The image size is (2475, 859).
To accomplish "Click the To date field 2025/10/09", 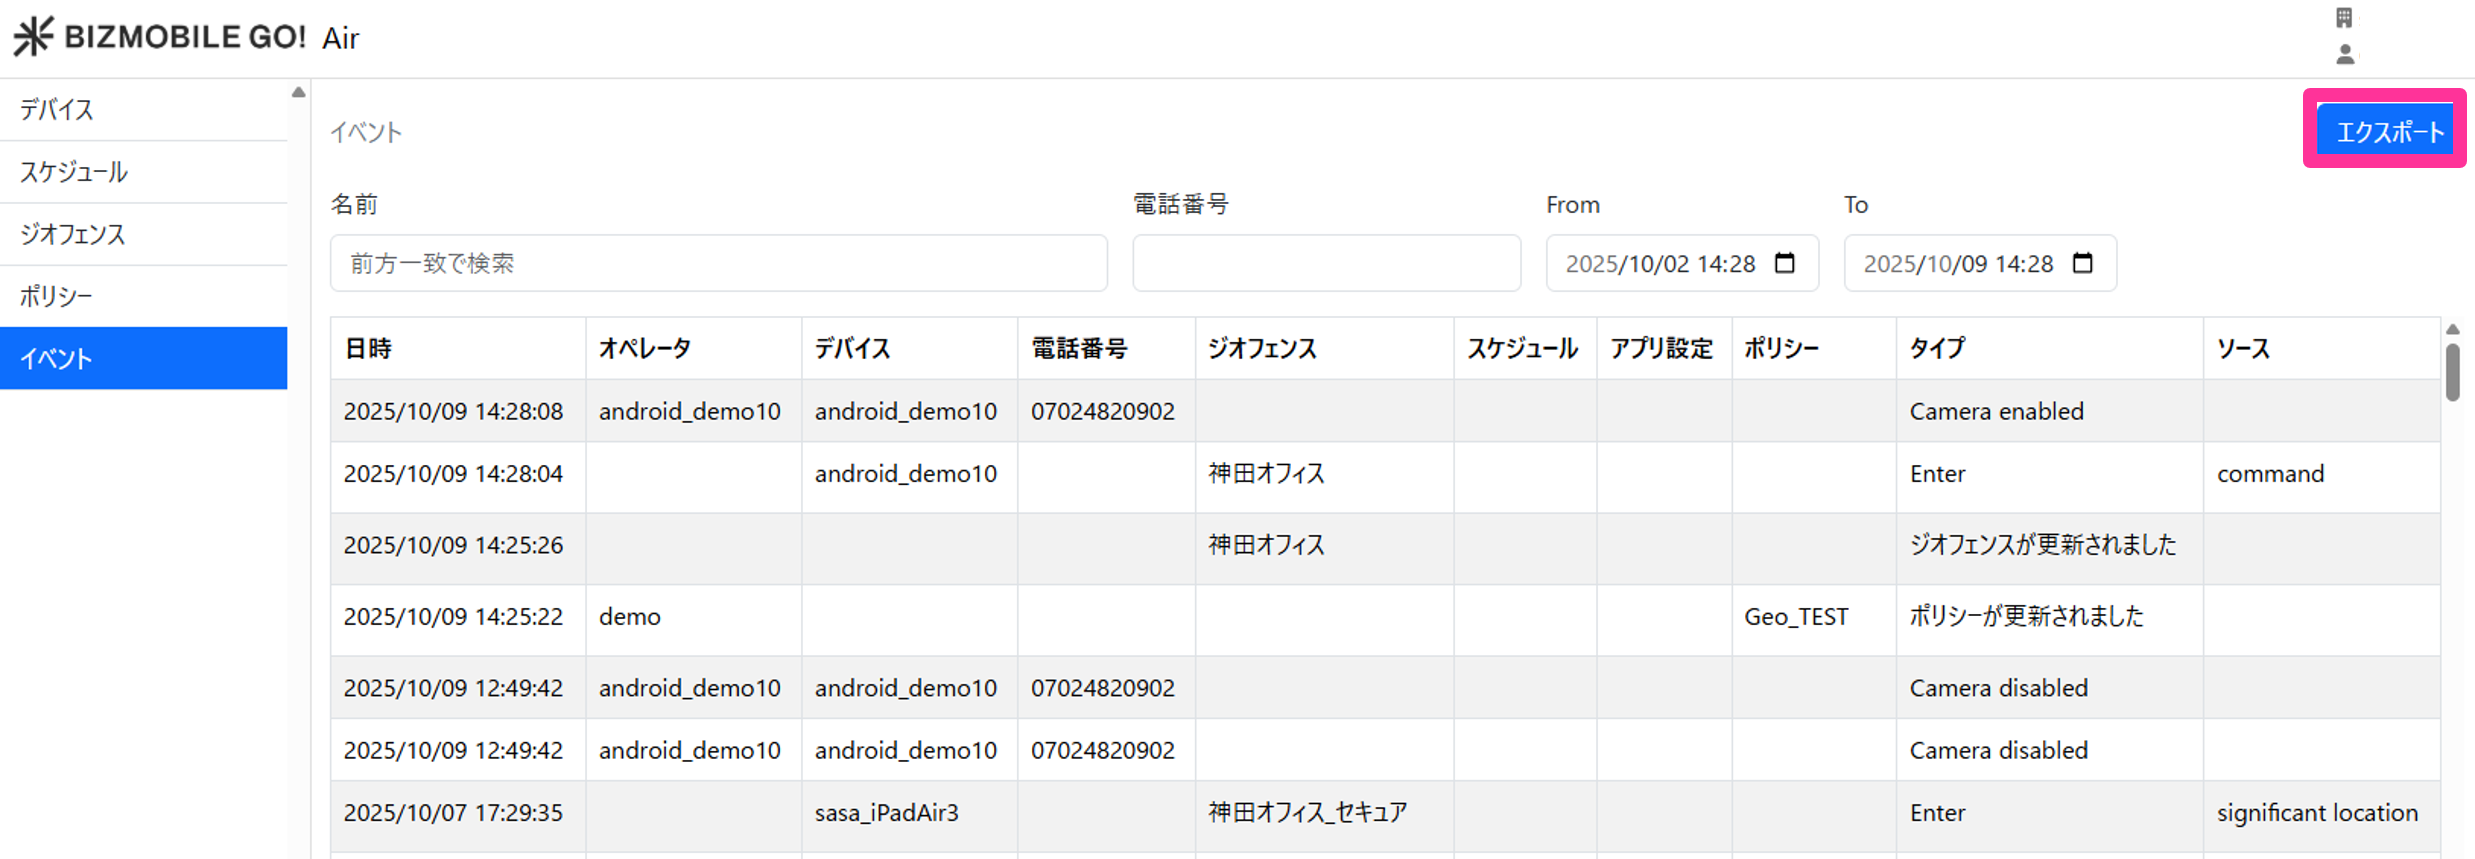I will (1958, 263).
